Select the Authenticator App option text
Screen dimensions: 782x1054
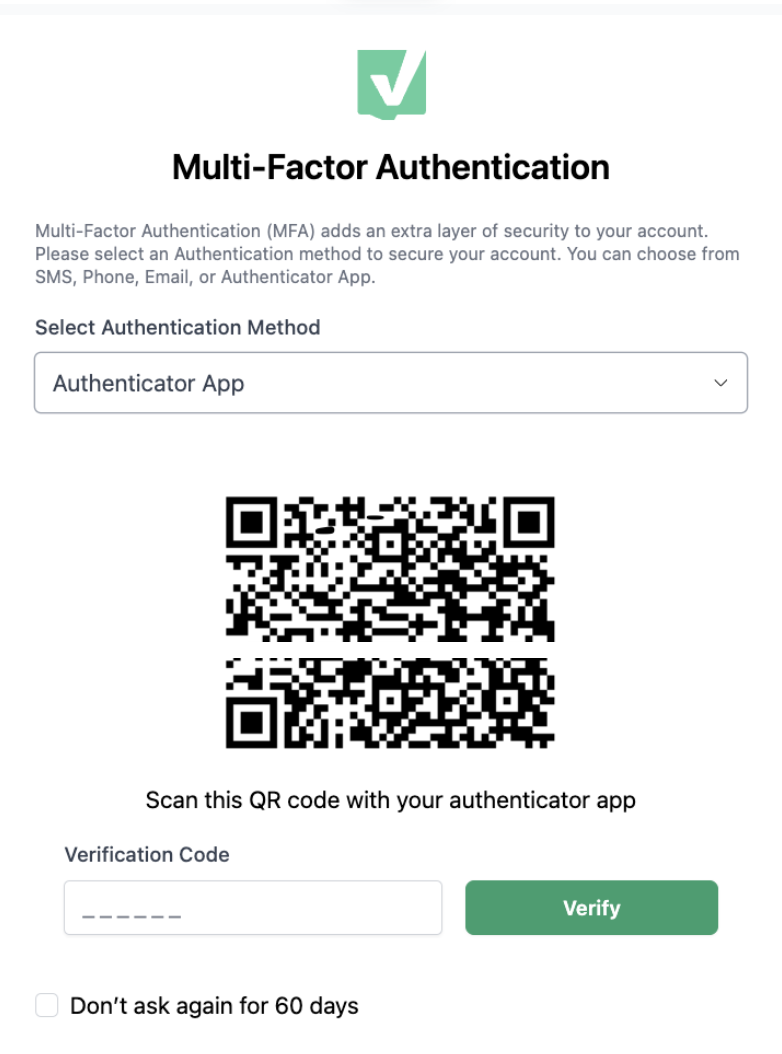point(148,383)
